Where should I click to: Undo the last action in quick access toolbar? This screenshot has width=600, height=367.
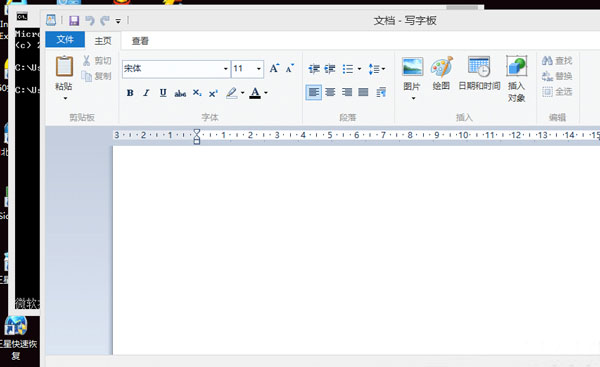(x=90, y=20)
